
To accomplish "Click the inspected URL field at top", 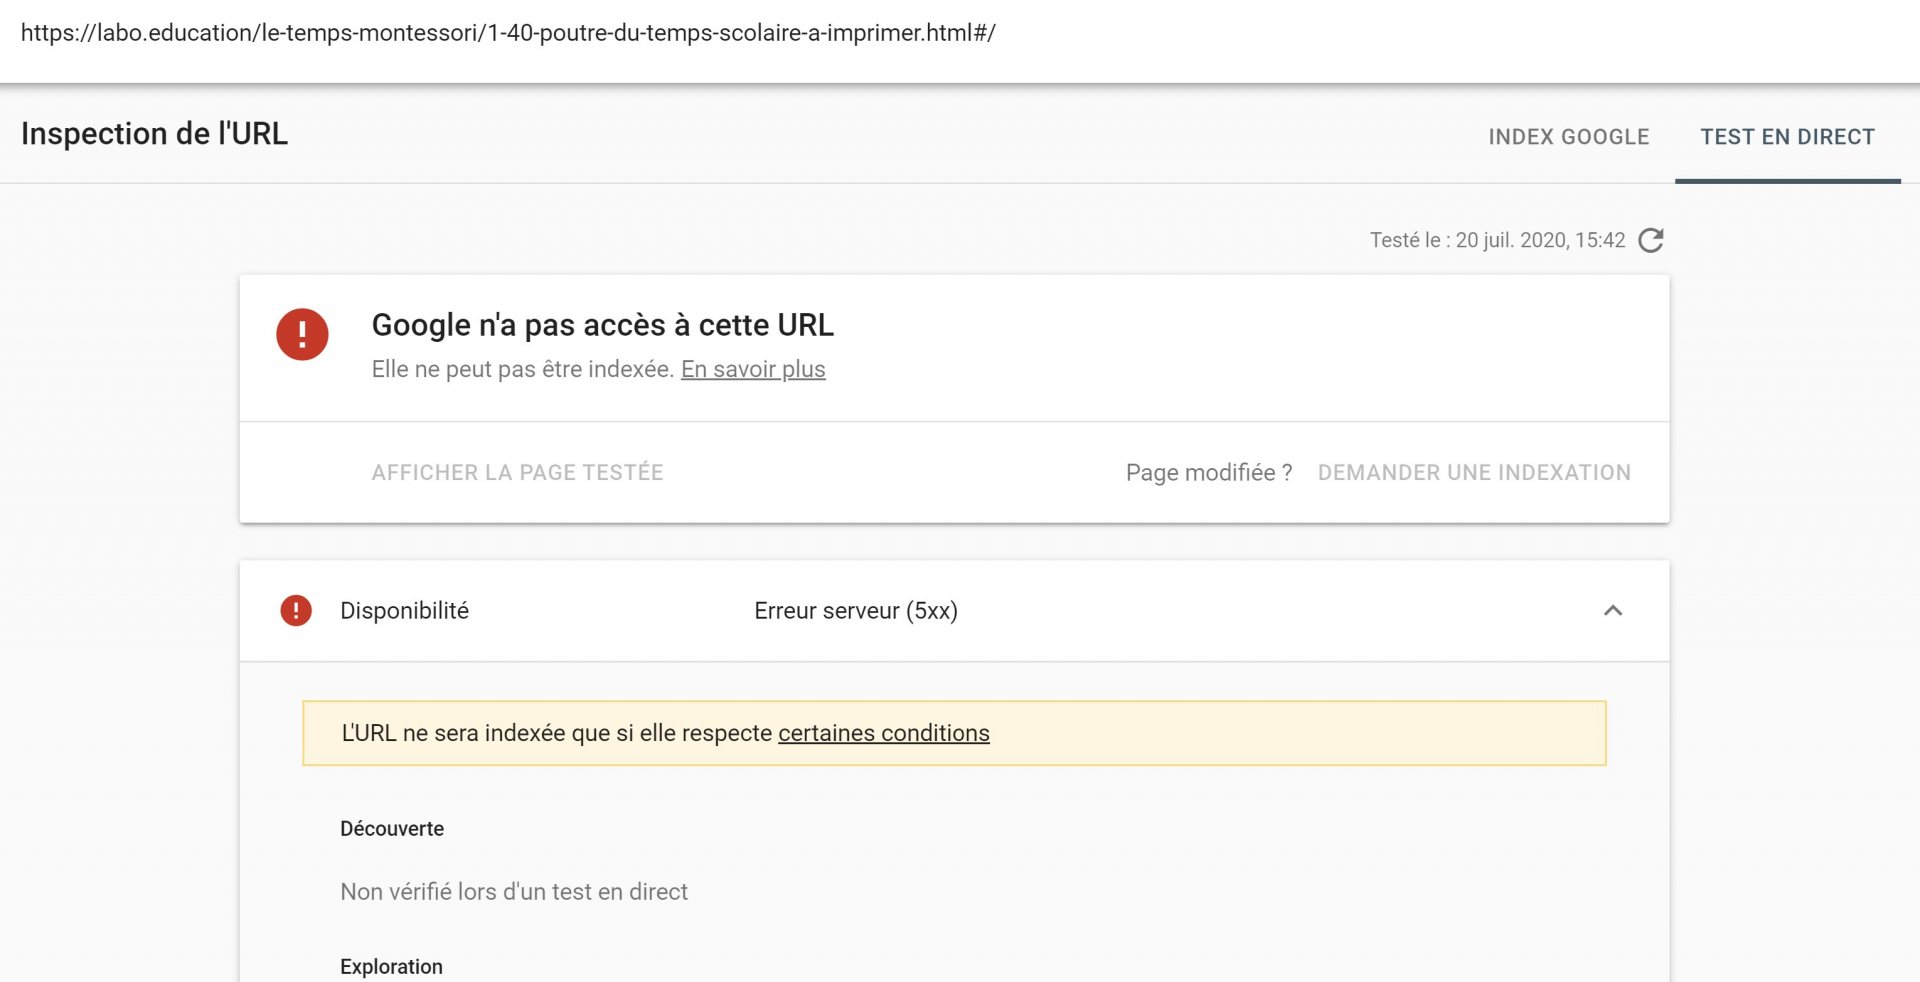I will click(508, 33).
